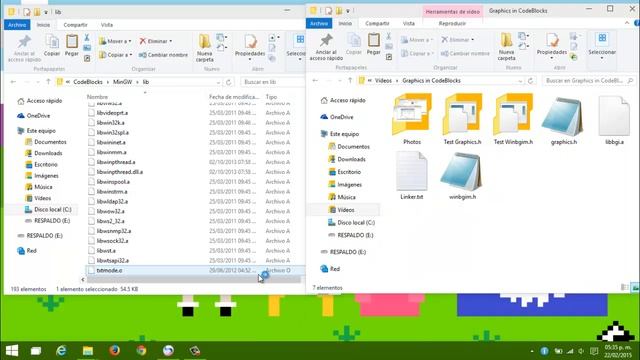Click Seleccionar in Graphics in CodeBlocks window

pyautogui.click(x=602, y=46)
